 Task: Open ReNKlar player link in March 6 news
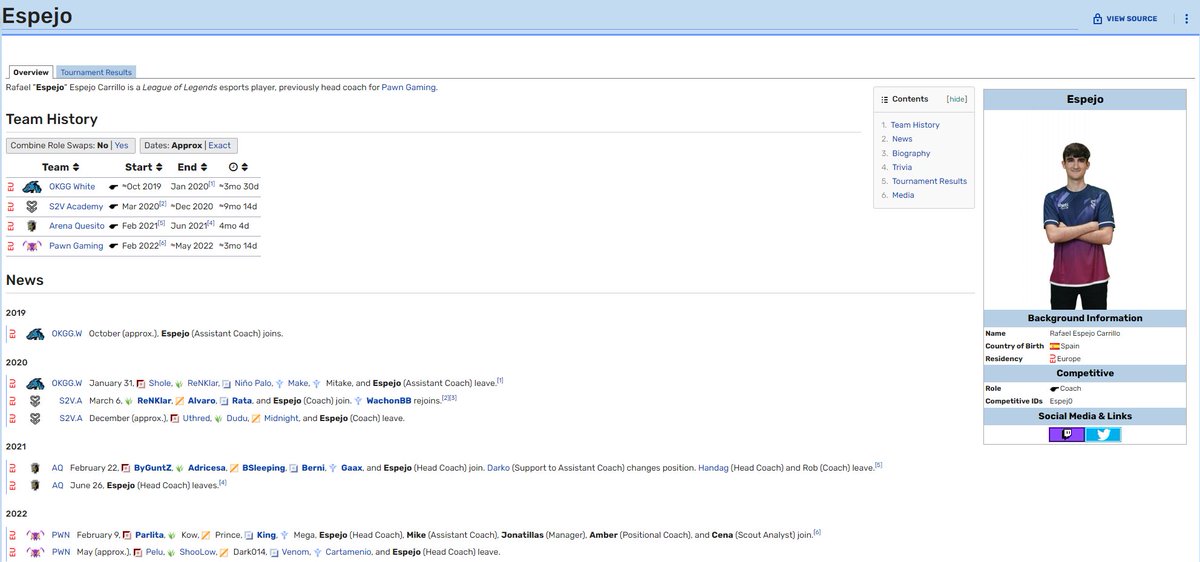pos(154,400)
